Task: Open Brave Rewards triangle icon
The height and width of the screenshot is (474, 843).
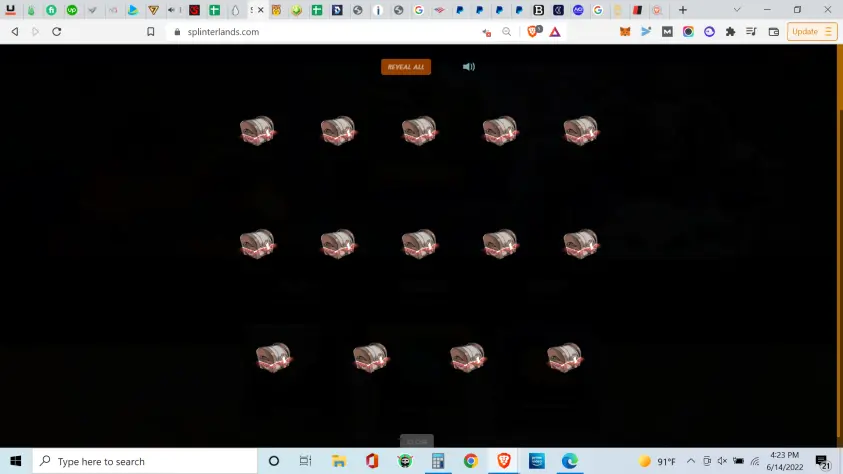Action: click(555, 32)
